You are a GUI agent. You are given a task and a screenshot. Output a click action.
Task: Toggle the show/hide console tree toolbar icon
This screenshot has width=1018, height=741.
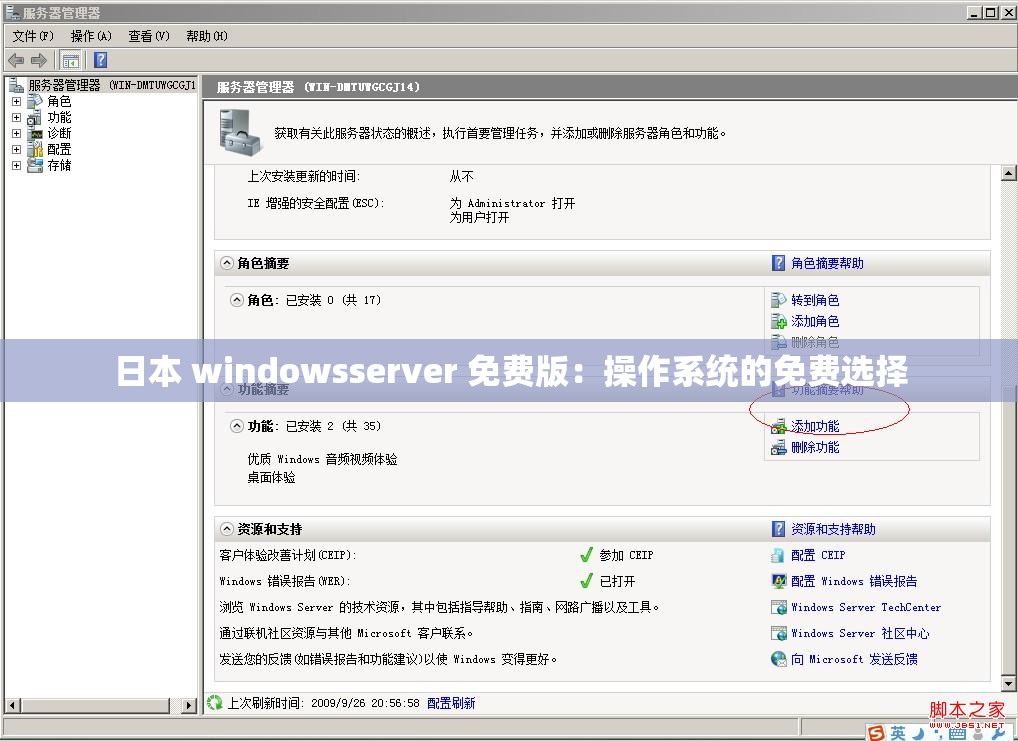(70, 60)
